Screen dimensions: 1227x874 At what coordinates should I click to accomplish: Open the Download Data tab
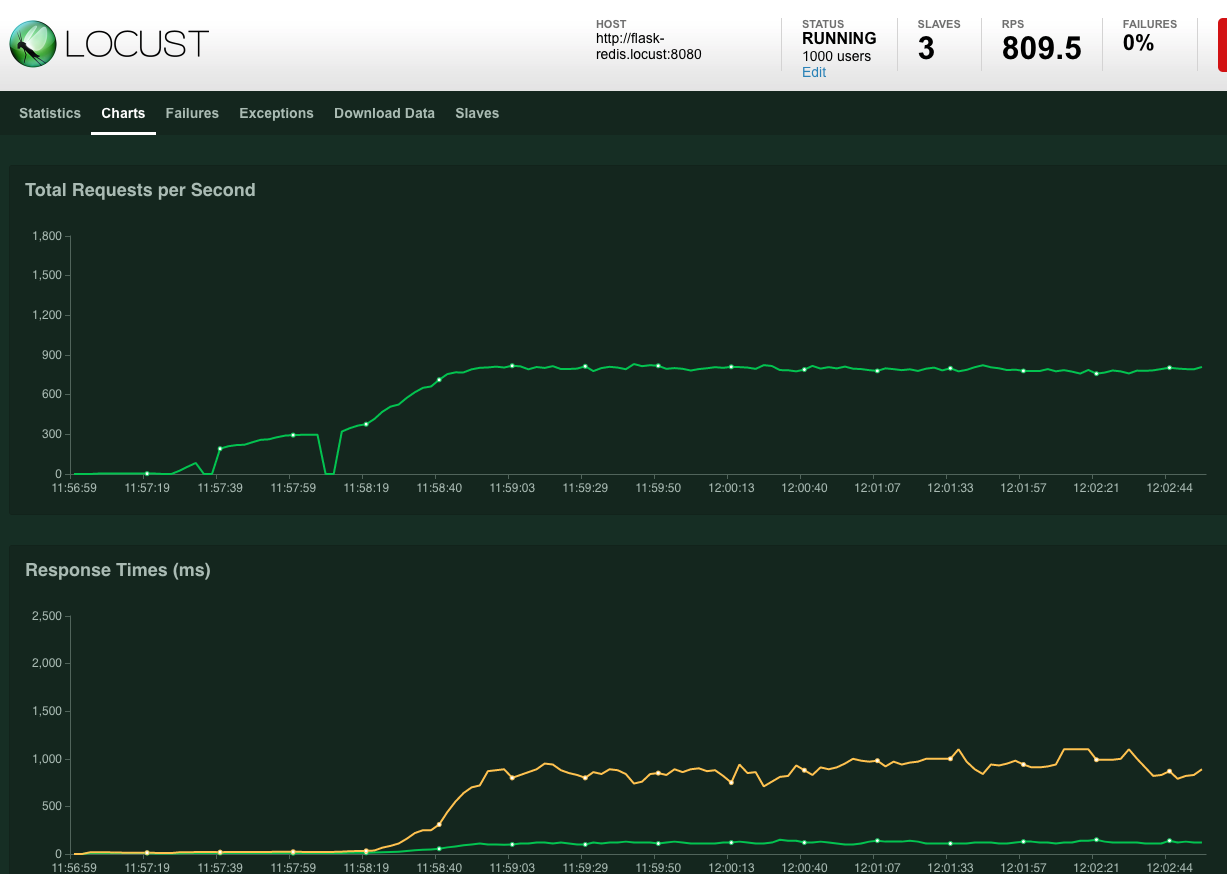[384, 113]
